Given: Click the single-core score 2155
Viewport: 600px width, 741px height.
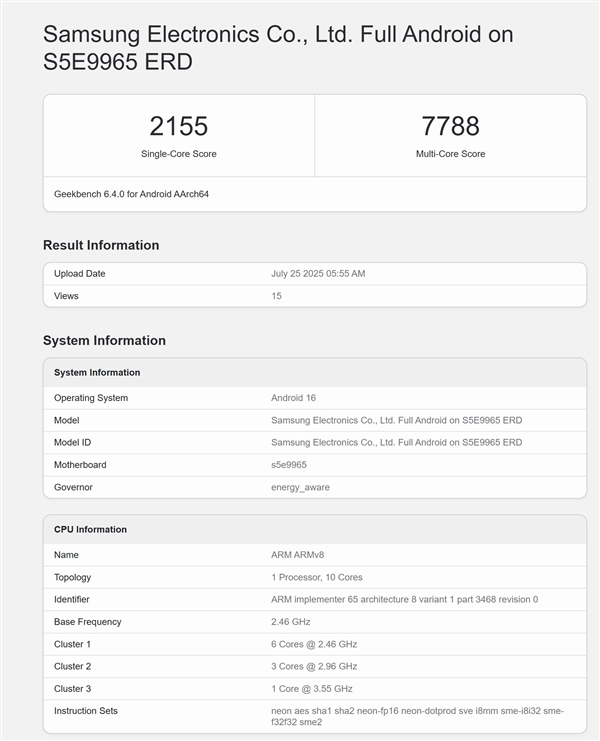Looking at the screenshot, I should tap(178, 126).
